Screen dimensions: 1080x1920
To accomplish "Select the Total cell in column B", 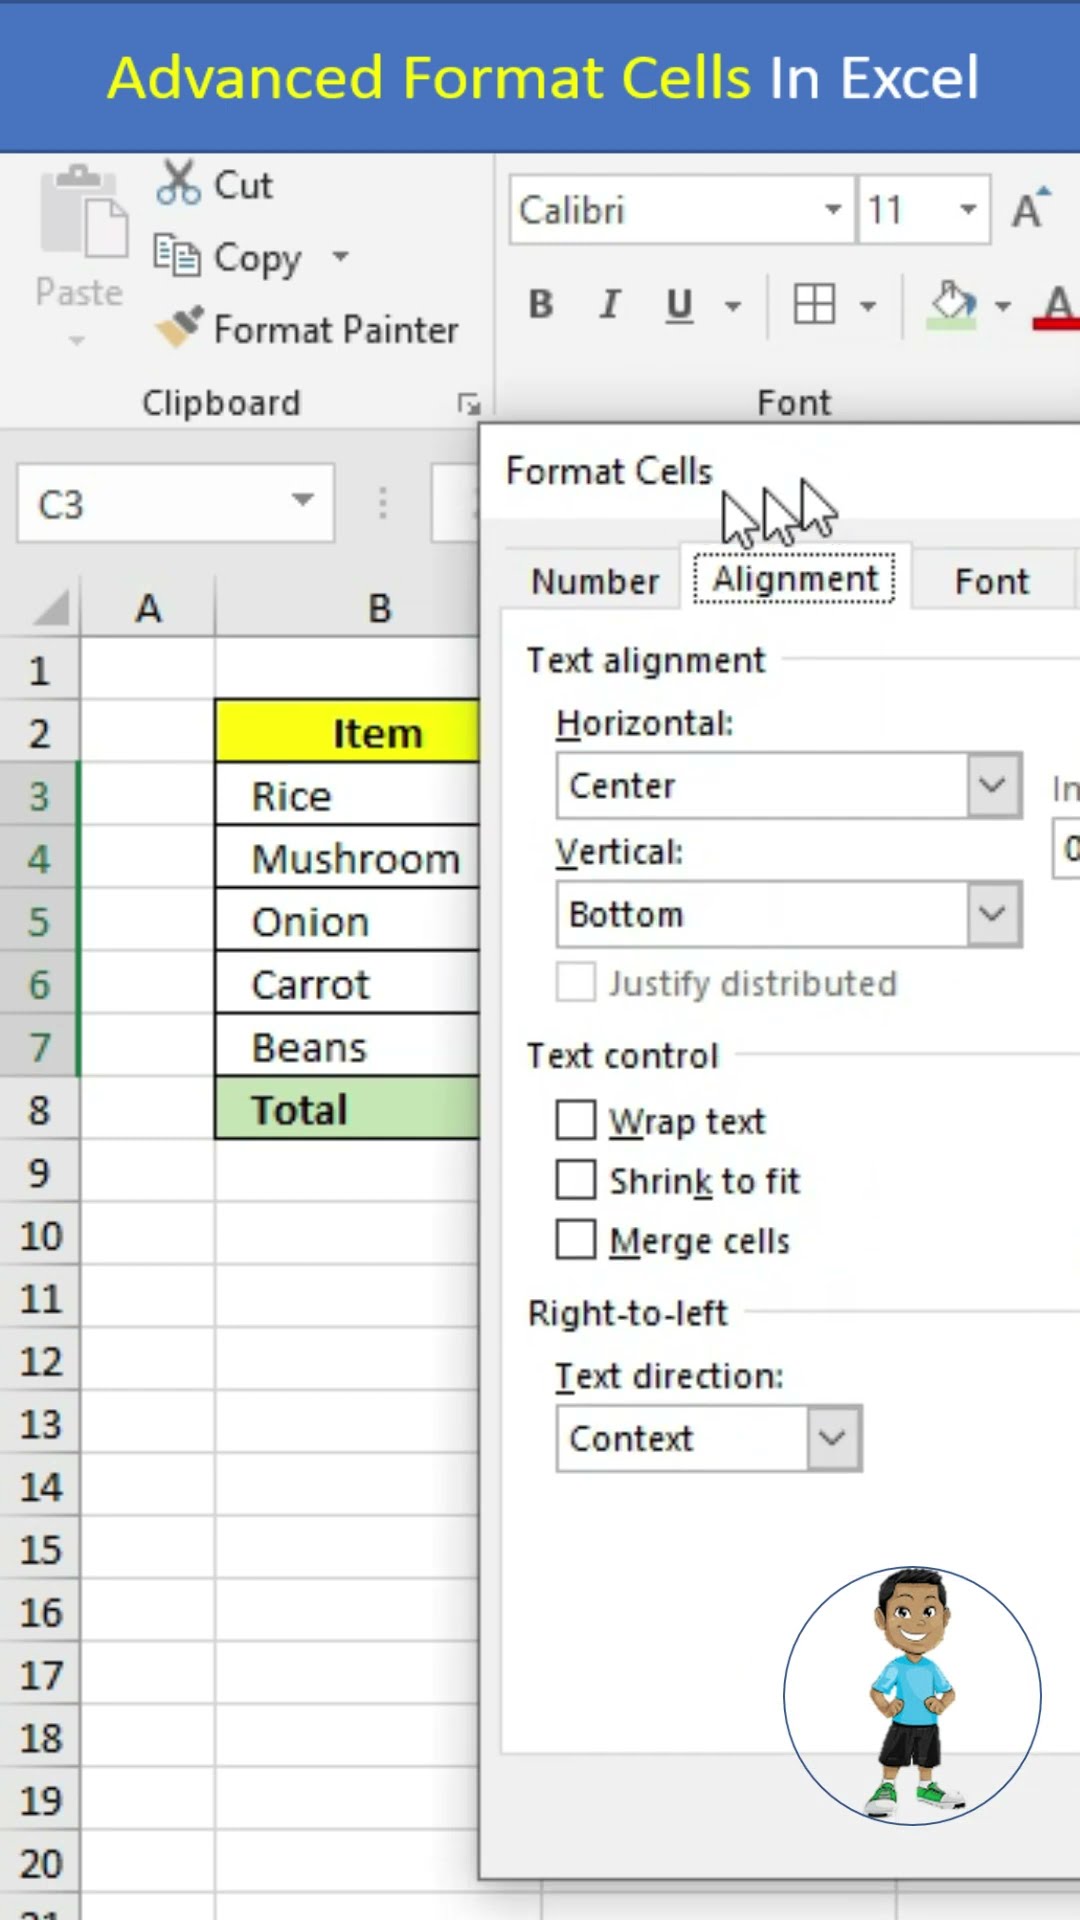I will [x=346, y=1110].
